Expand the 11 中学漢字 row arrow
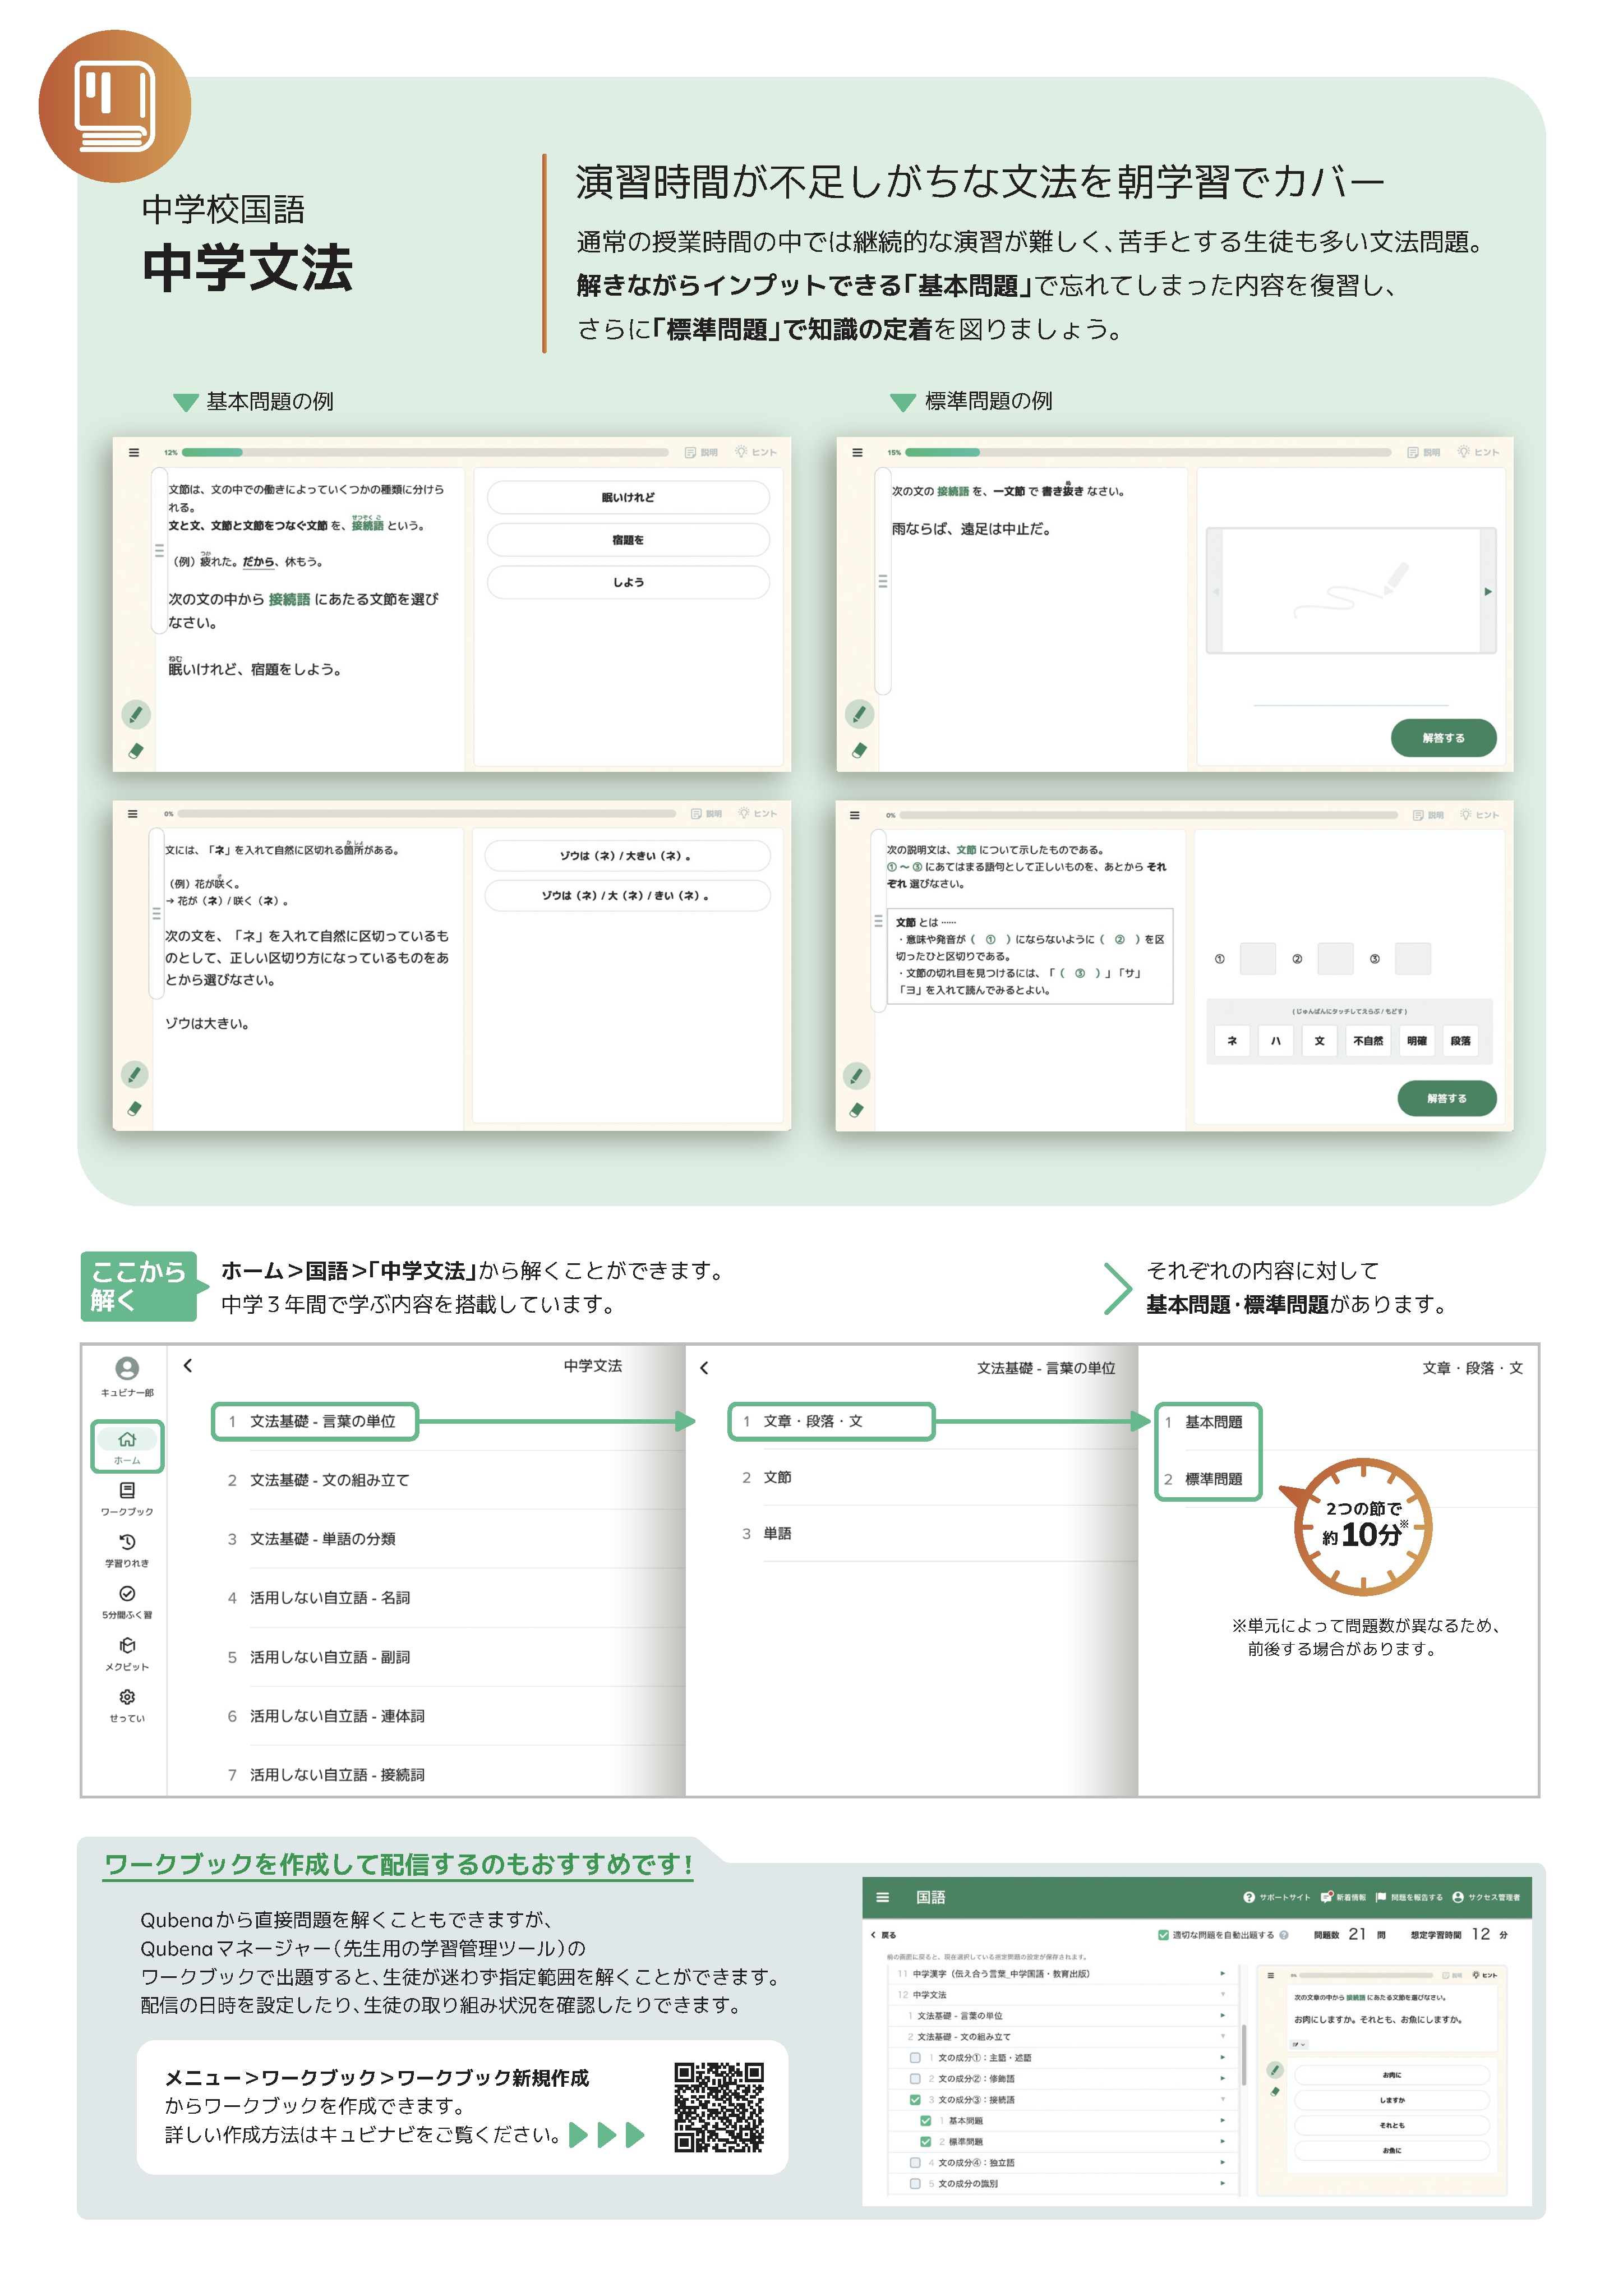 coord(1223,1974)
